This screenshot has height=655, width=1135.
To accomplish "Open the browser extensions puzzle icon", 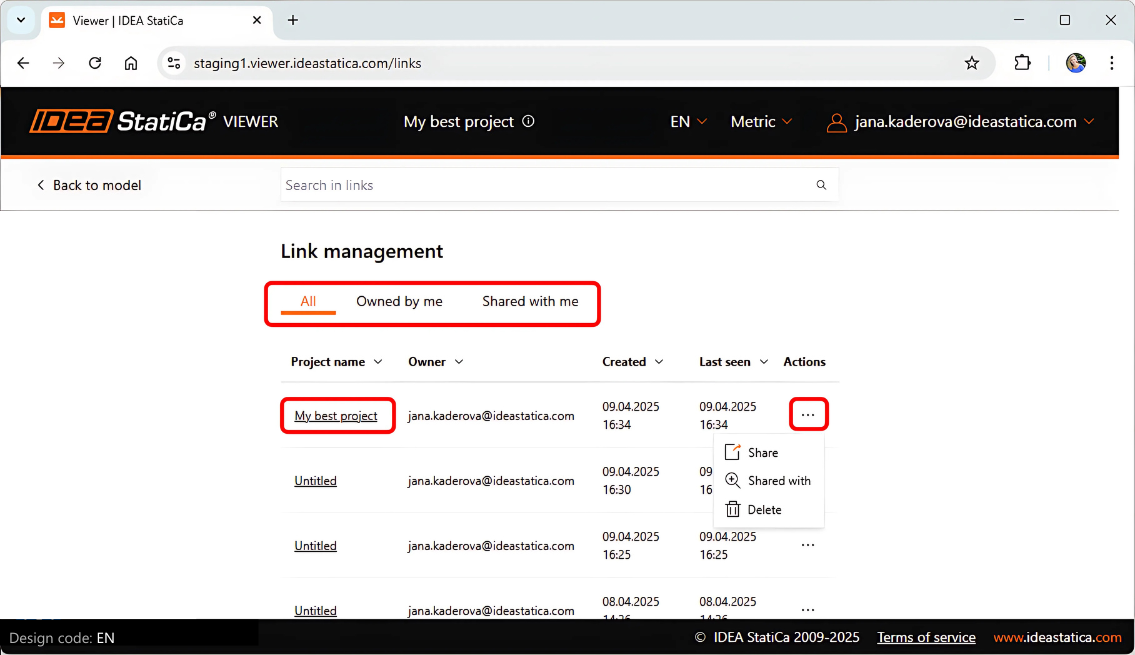I will coord(1022,63).
